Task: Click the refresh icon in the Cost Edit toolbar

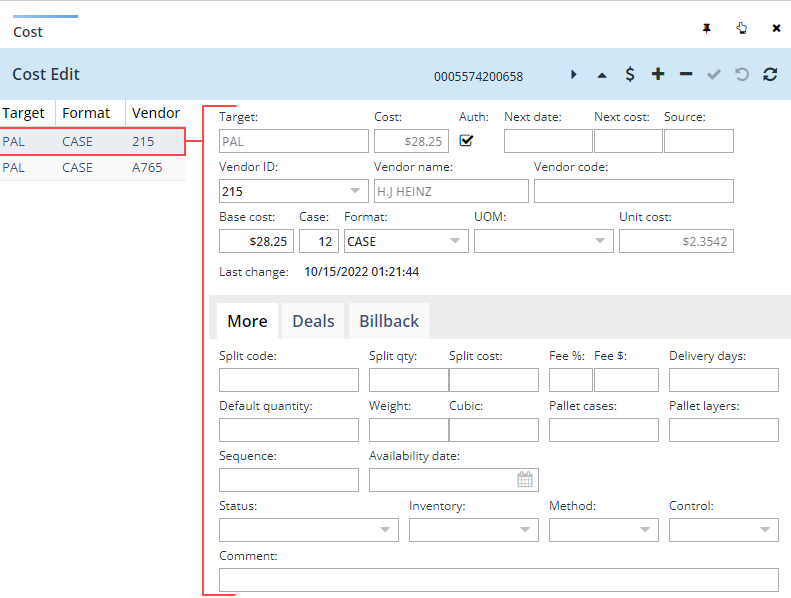Action: pyautogui.click(x=769, y=74)
